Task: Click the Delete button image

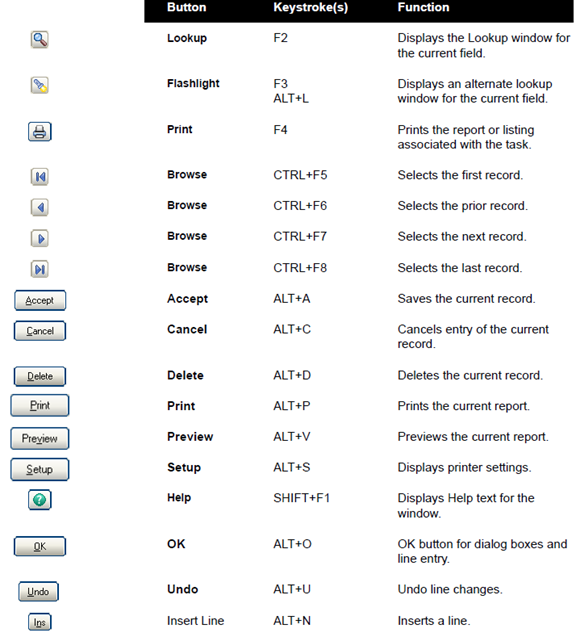Action: pyautogui.click(x=40, y=376)
